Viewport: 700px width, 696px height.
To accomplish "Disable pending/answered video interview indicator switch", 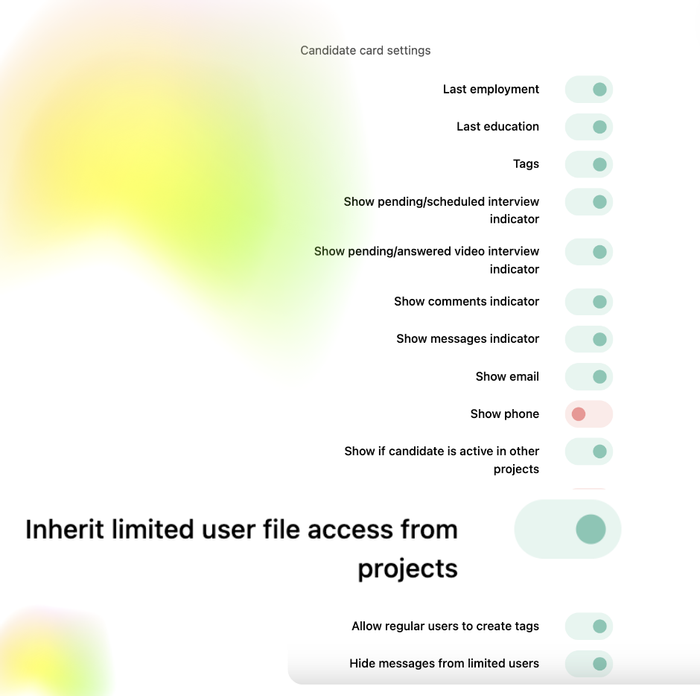I will point(588,252).
